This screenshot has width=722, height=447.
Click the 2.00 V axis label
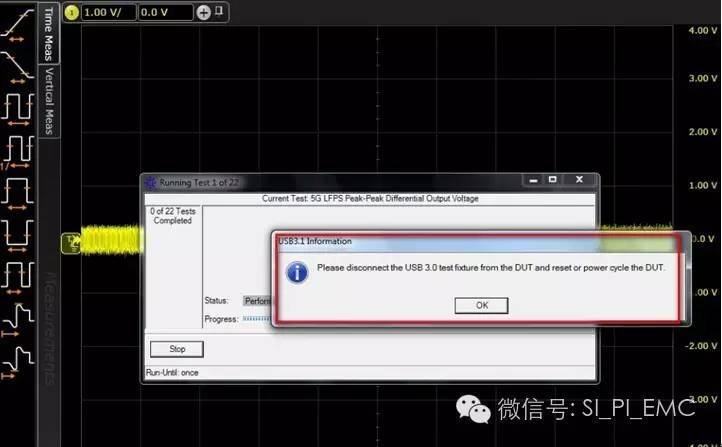[703, 132]
